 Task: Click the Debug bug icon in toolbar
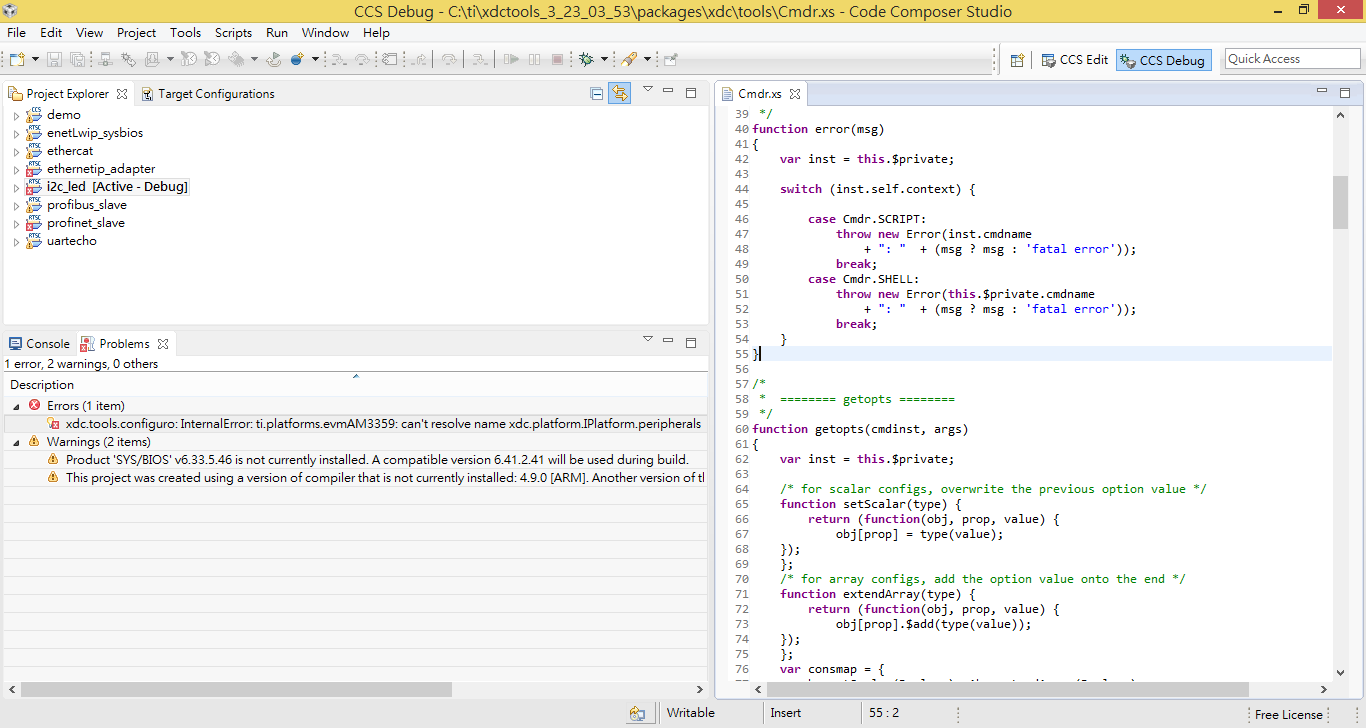[586, 60]
